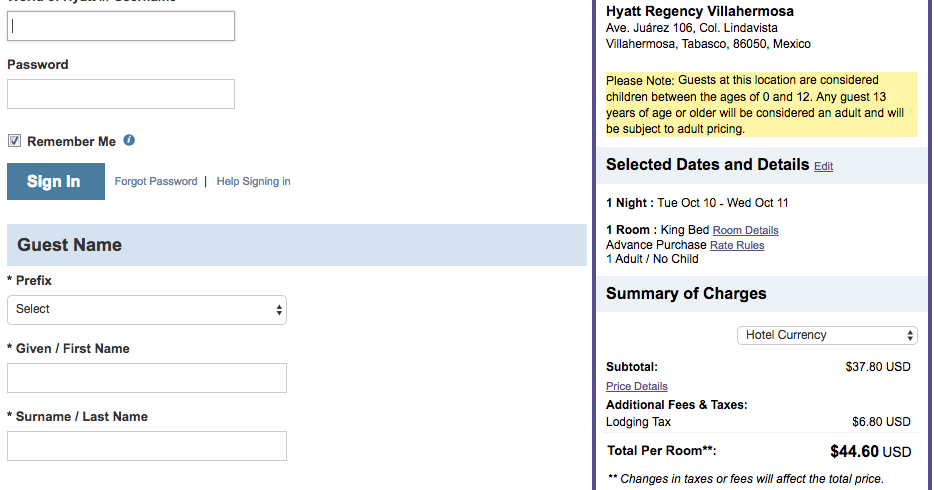Screen dimensions: 938x490
Task: Open the Hotel Currency dropdown
Action: (x=826, y=335)
